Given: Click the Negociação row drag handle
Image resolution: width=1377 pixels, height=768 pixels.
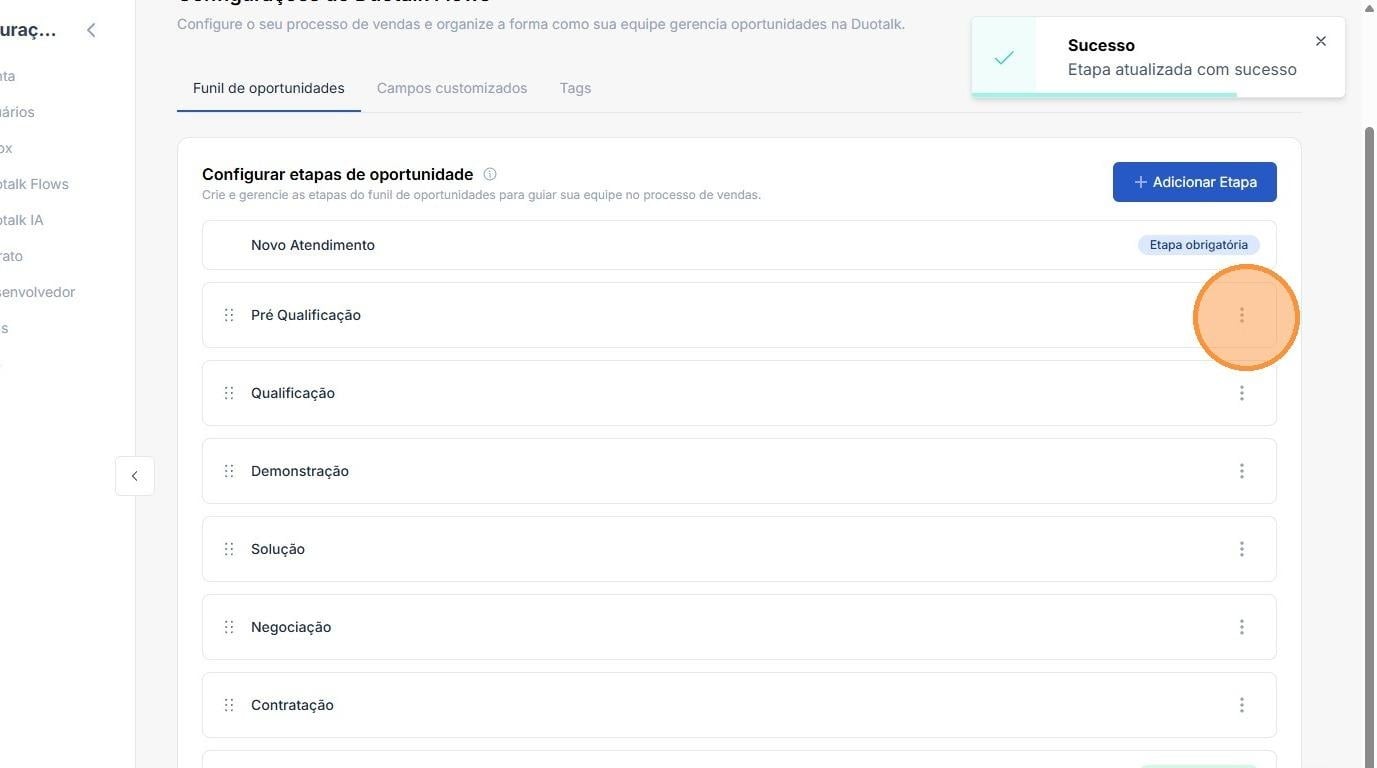Looking at the screenshot, I should click(x=229, y=627).
